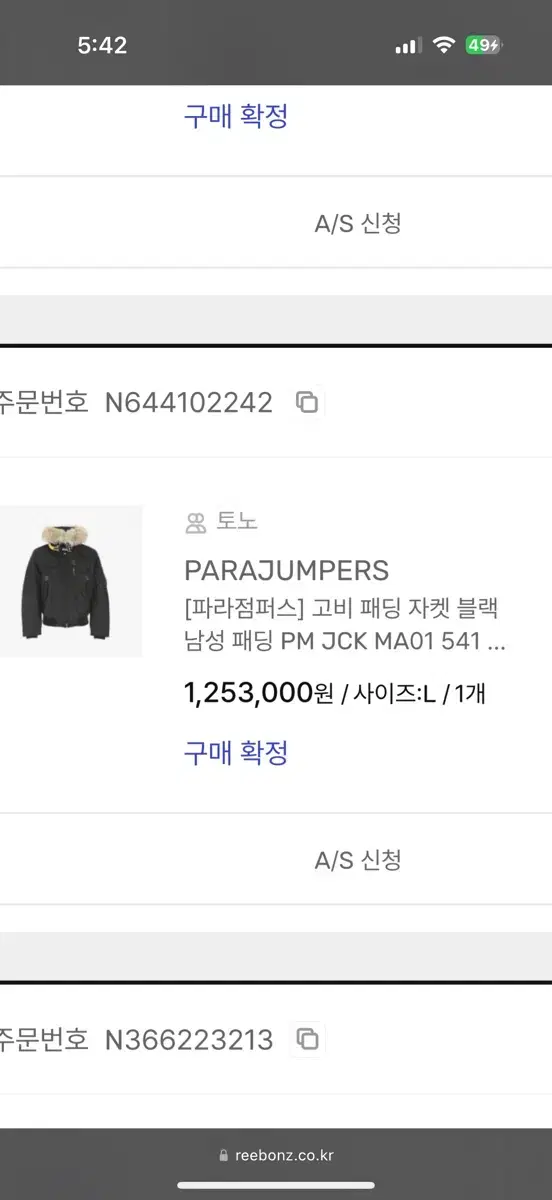The width and height of the screenshot is (552, 1200).
Task: Select the order number N644102242 text
Action: tap(189, 403)
